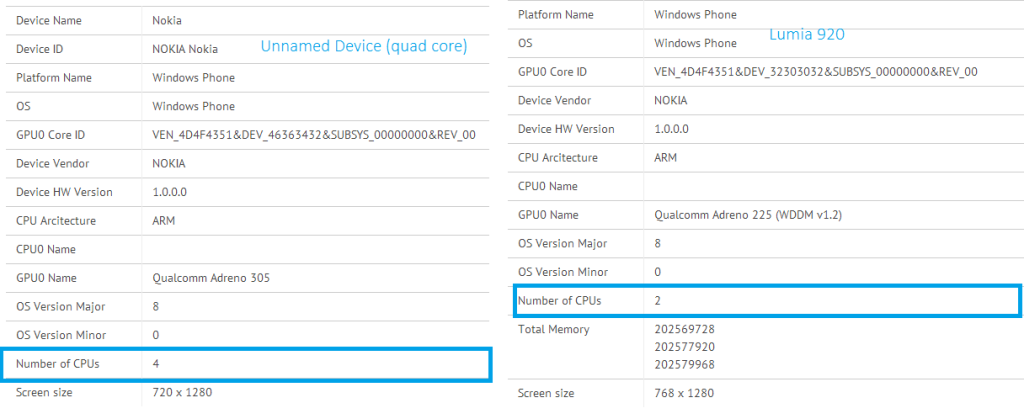This screenshot has height=419, width=1024.
Task: Click "Number of CPUs" label beside value 4
Action: 57,364
